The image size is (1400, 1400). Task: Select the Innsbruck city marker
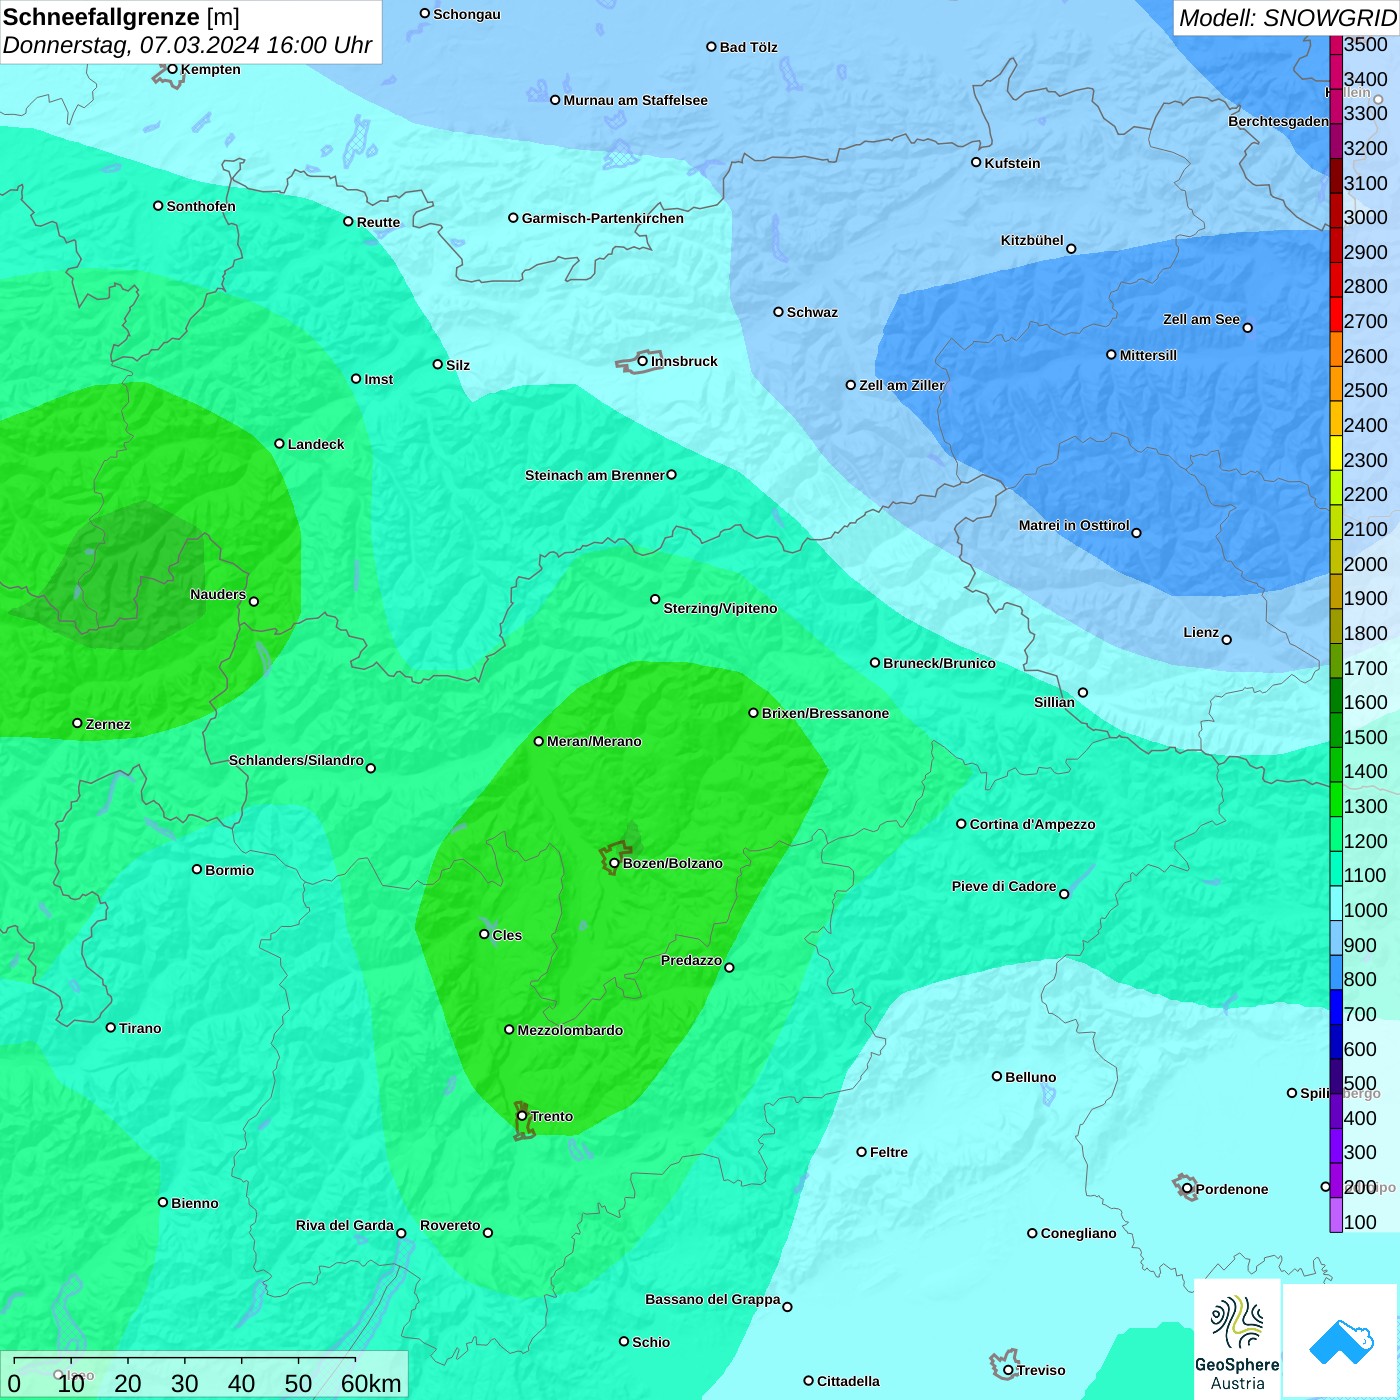tap(643, 361)
